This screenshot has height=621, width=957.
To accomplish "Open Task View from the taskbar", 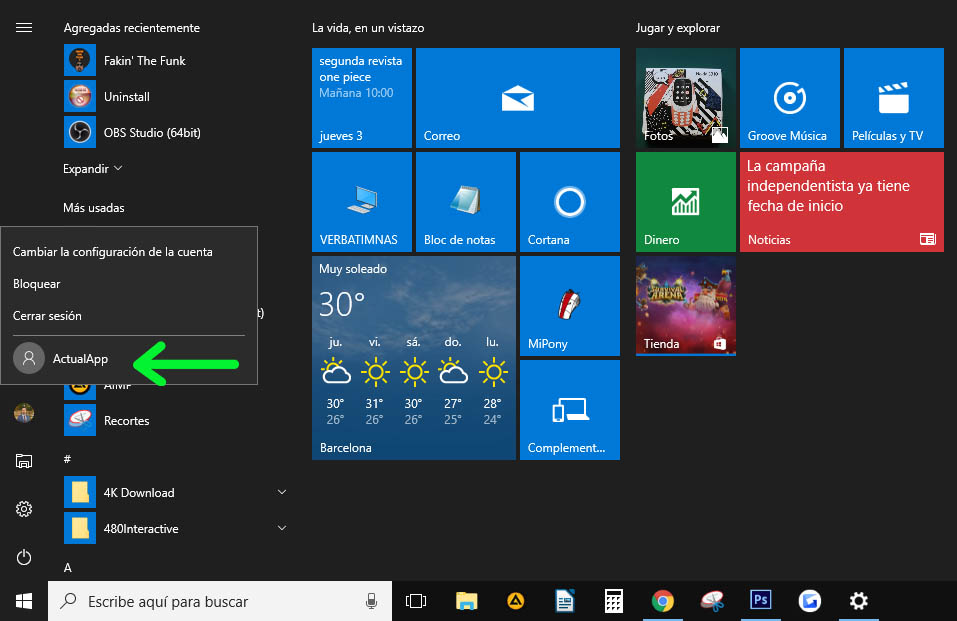I will pyautogui.click(x=416, y=601).
